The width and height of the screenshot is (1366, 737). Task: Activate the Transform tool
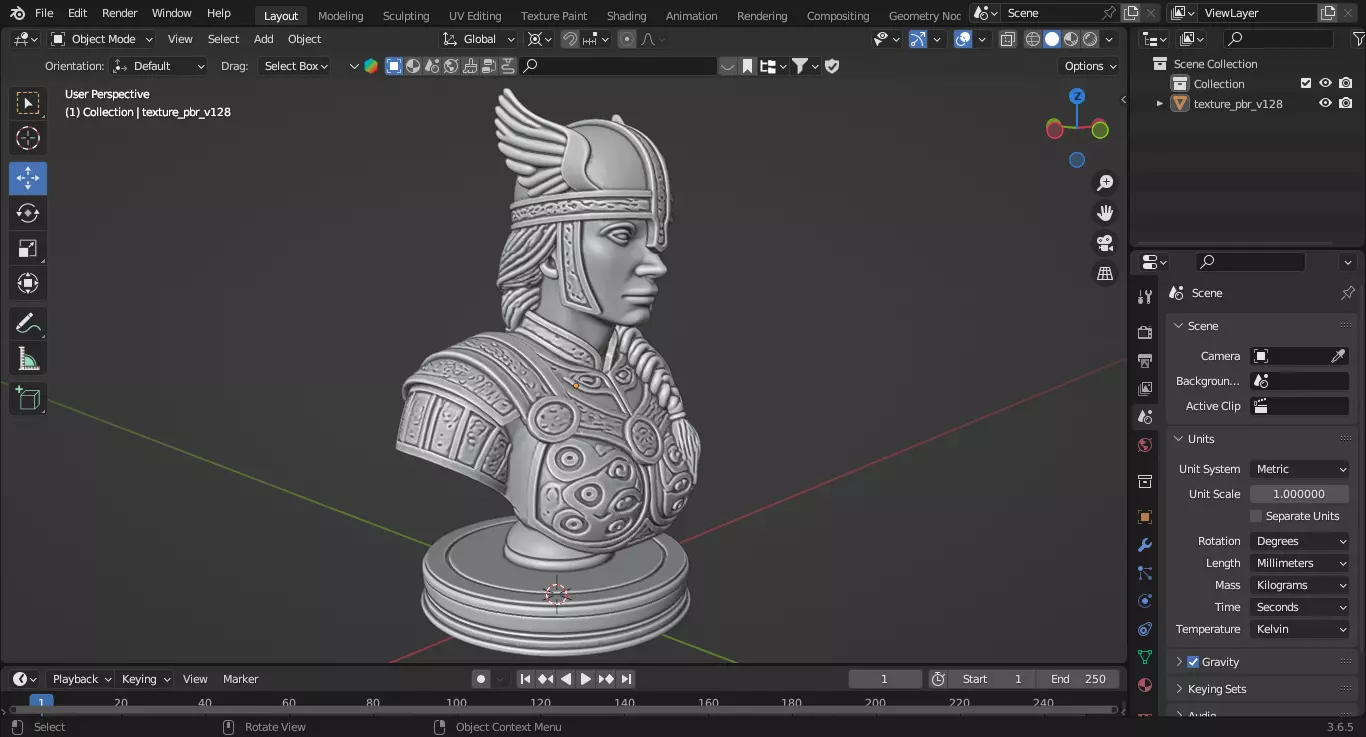[x=28, y=283]
